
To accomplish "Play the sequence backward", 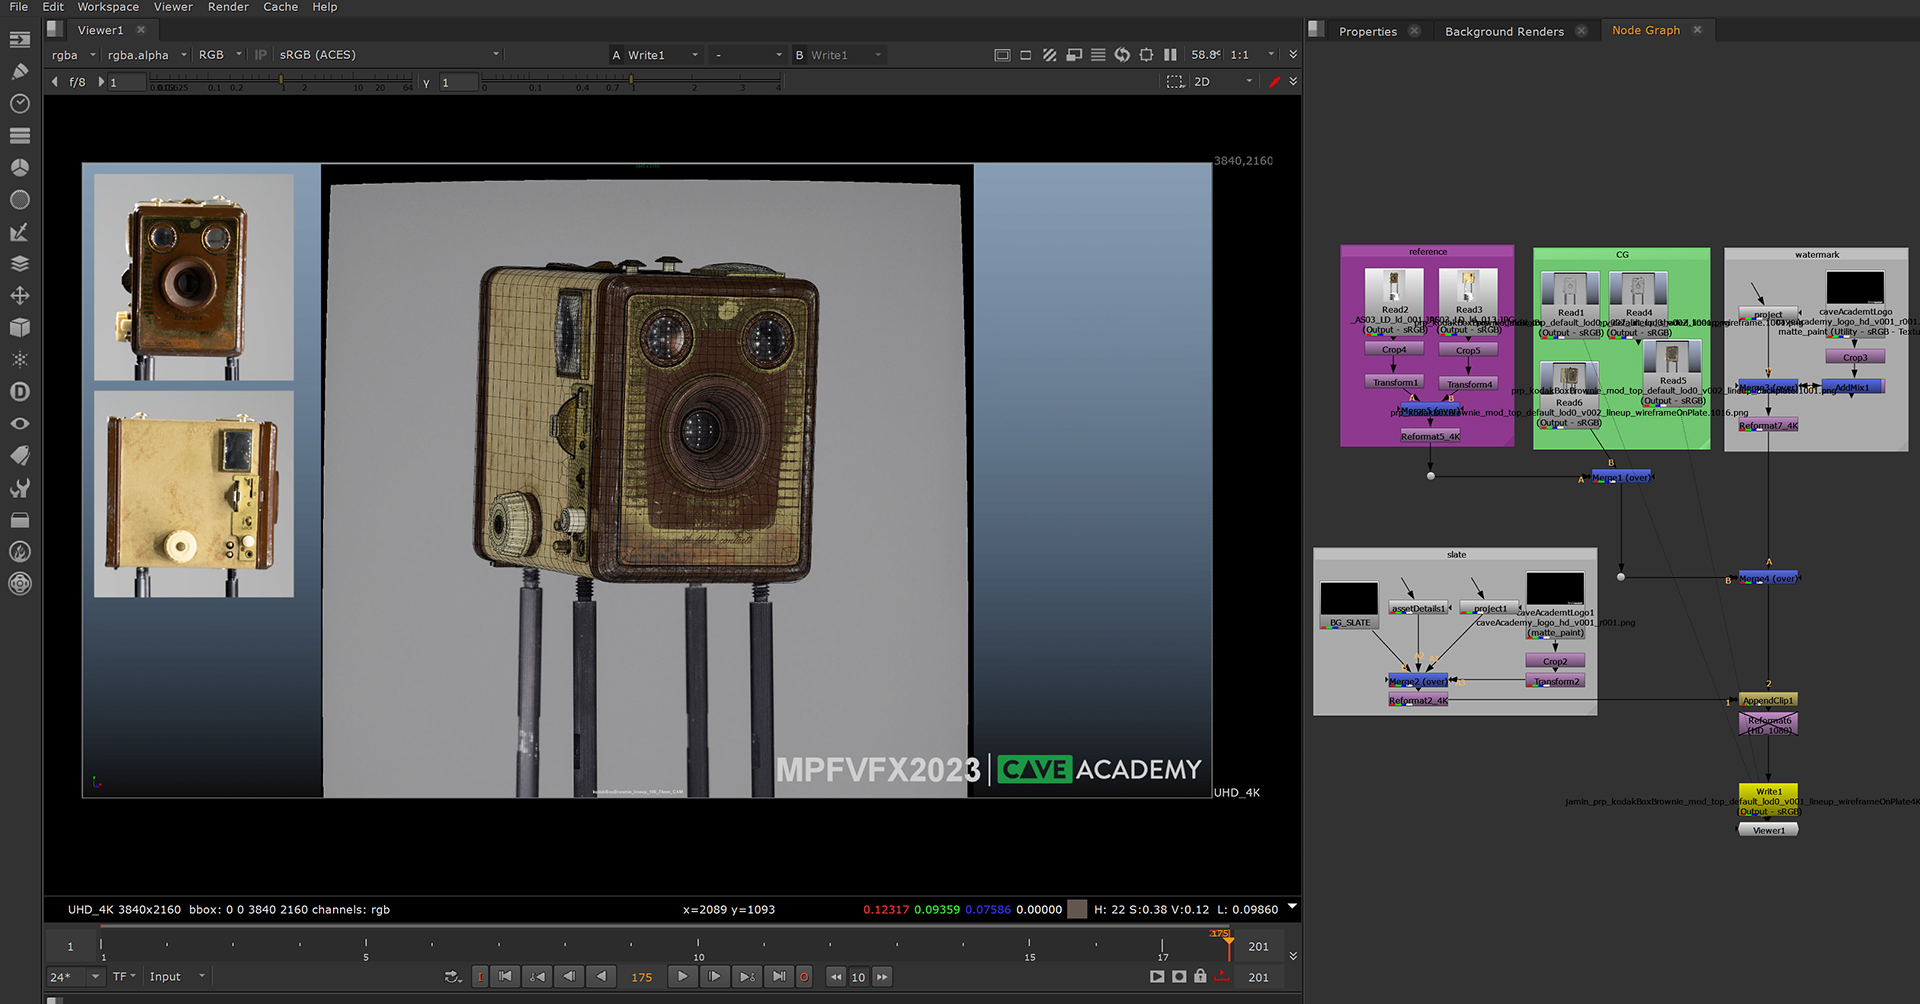I will click(x=602, y=977).
